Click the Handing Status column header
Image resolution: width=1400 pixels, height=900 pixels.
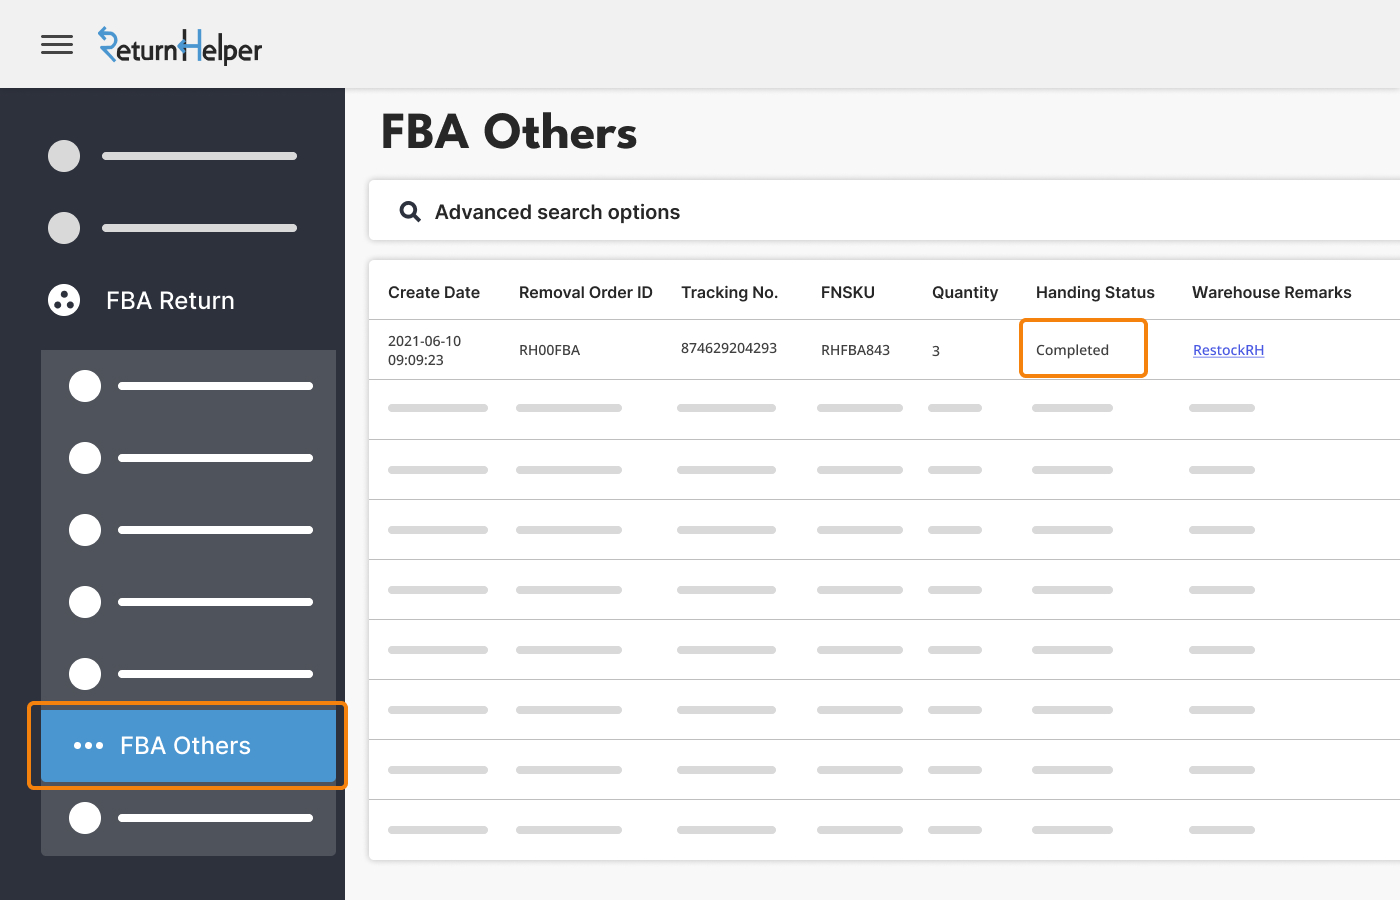tap(1095, 292)
